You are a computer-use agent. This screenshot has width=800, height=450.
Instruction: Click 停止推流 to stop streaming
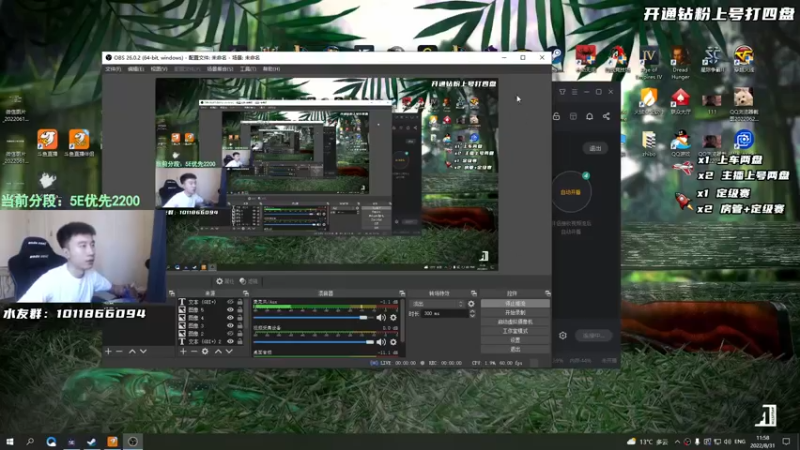(515, 303)
